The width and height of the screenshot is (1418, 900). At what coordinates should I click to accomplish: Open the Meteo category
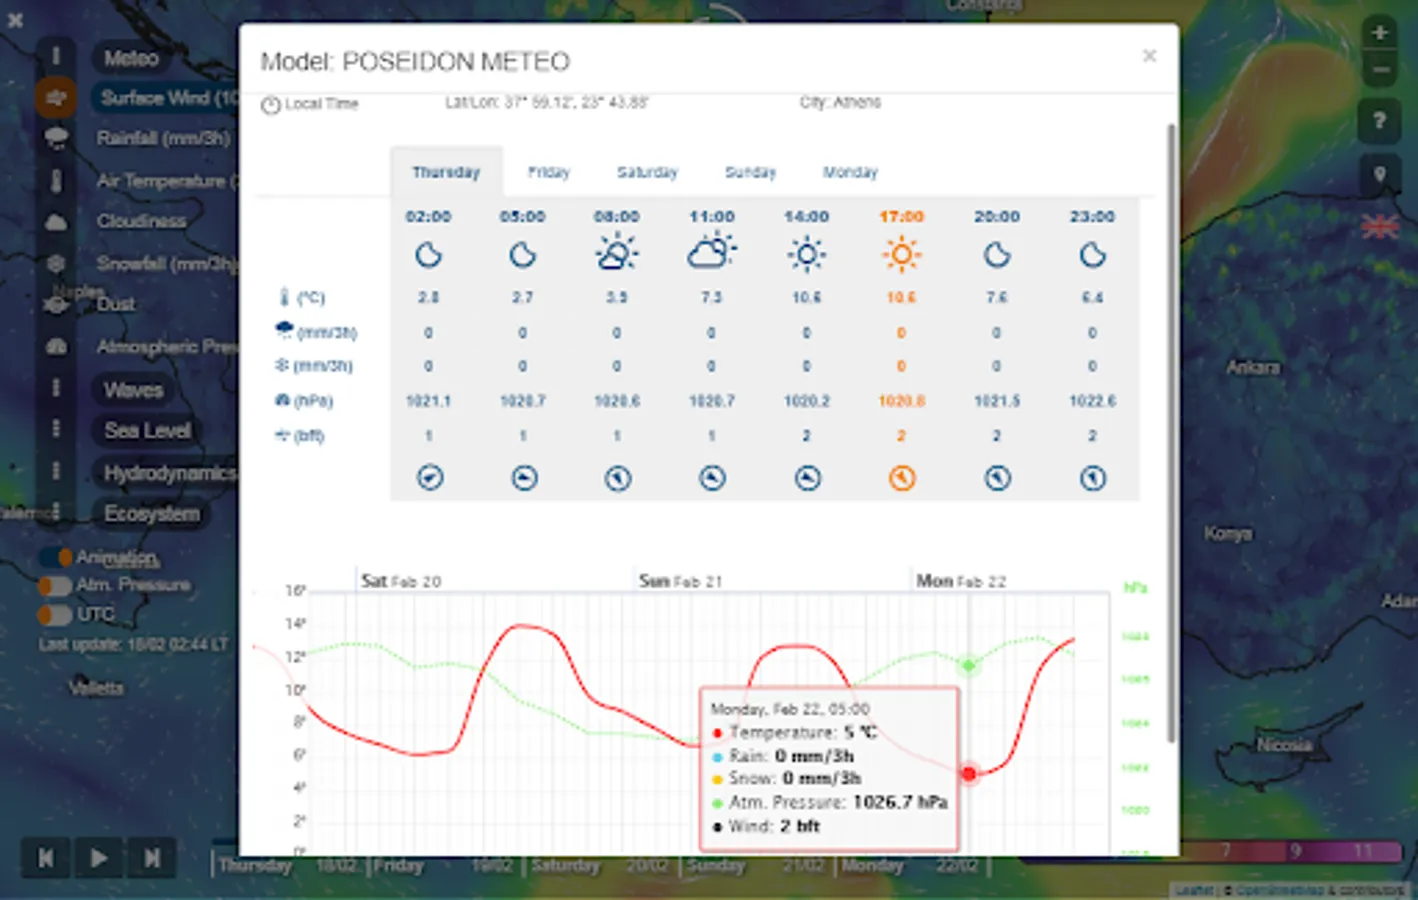(131, 58)
